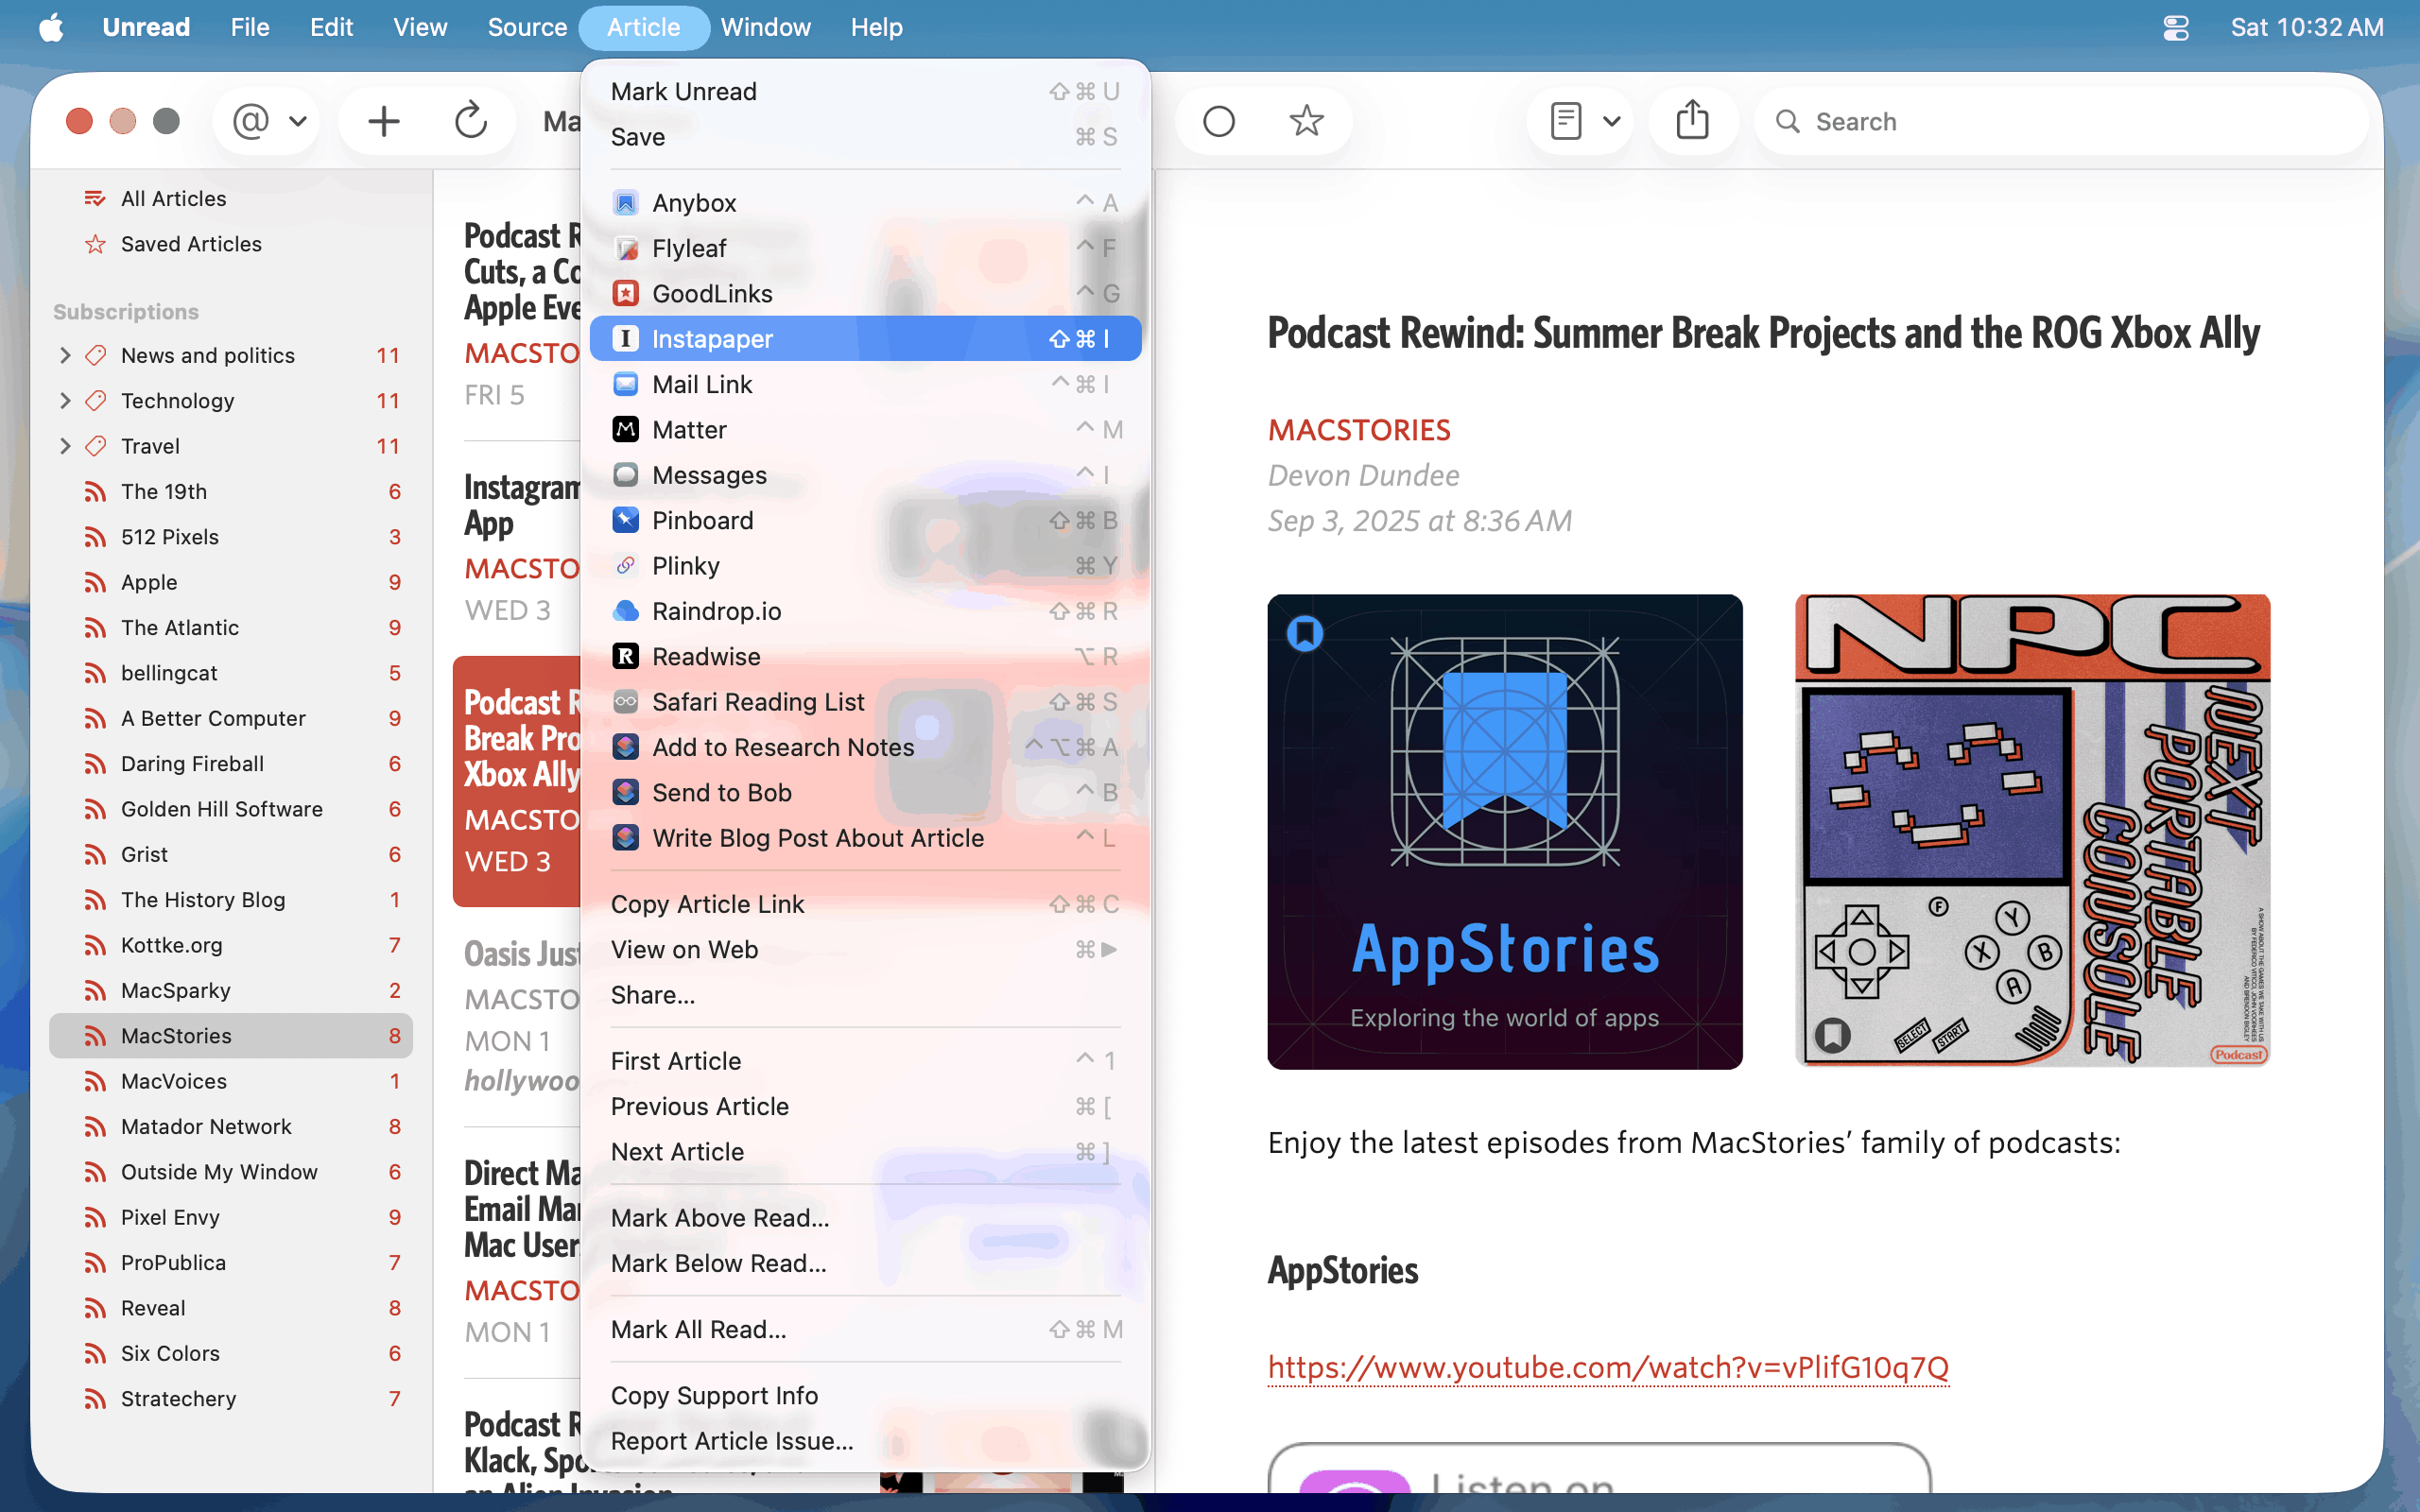Select GoodLinks in the Article menu
The image size is (2420, 1512).
tap(711, 293)
